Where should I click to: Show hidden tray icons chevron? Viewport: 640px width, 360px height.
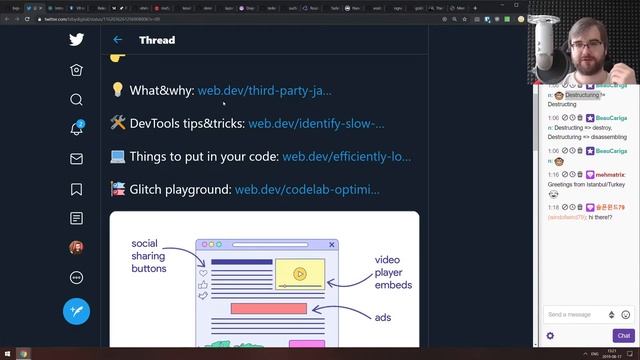point(585,354)
